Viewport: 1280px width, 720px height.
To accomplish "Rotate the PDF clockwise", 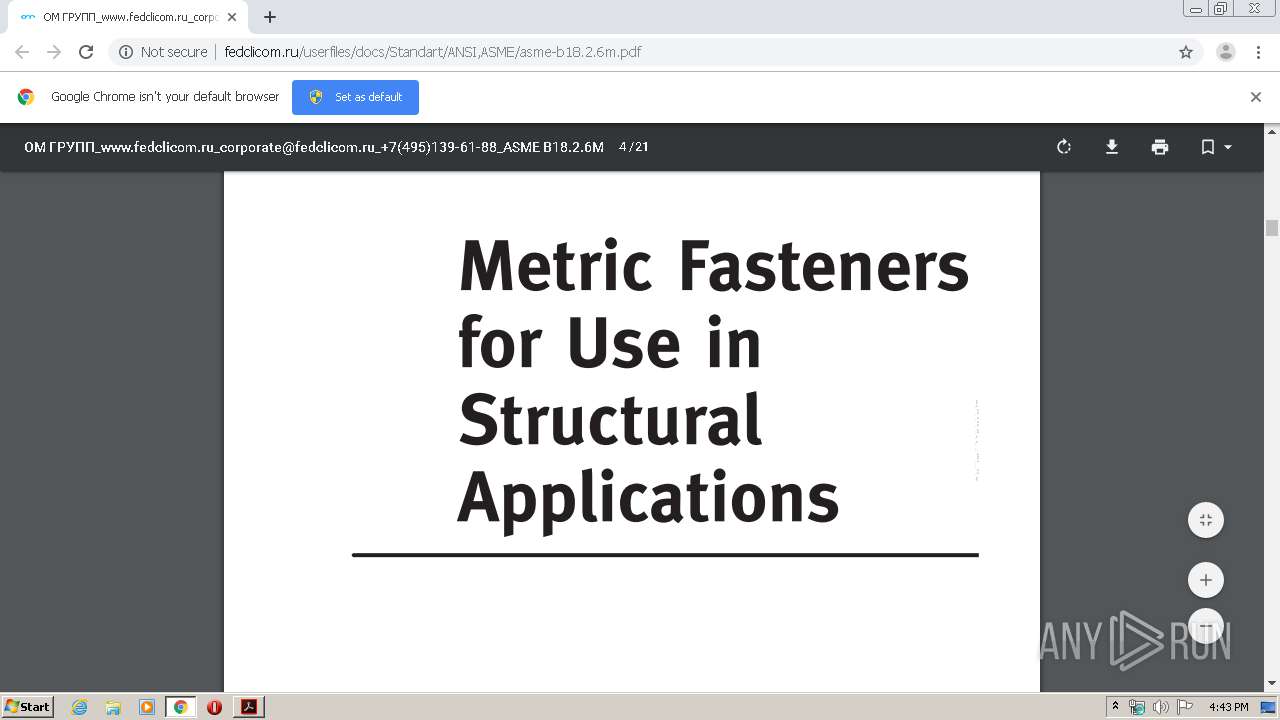I will pyautogui.click(x=1064, y=147).
